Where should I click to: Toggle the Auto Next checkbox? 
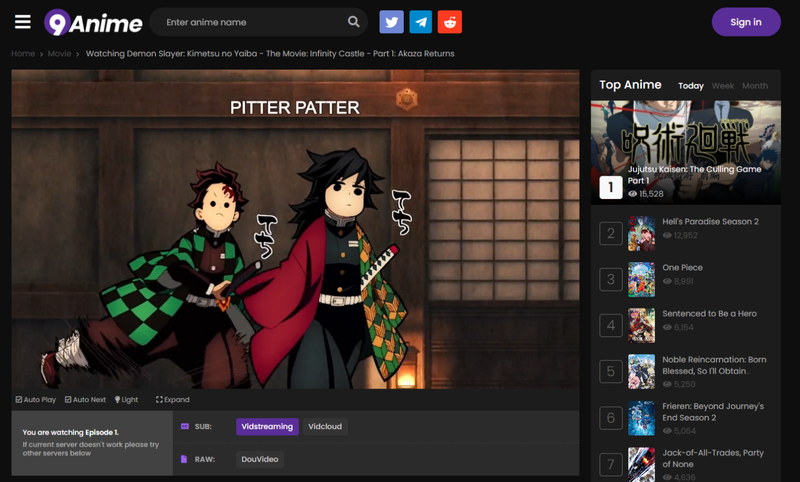click(85, 399)
